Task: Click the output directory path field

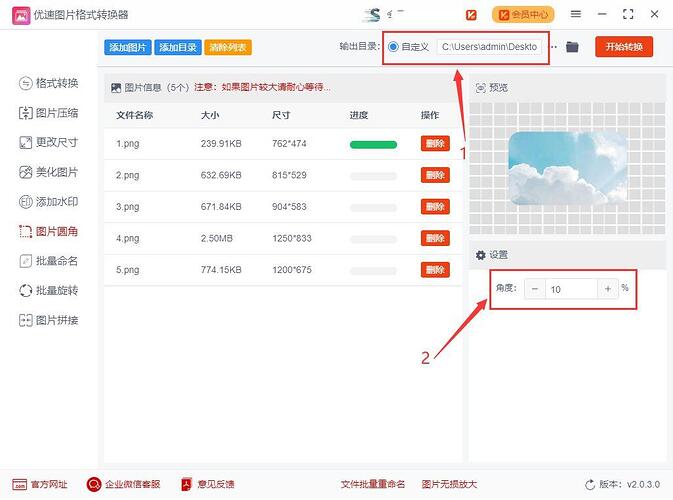Action: 490,47
